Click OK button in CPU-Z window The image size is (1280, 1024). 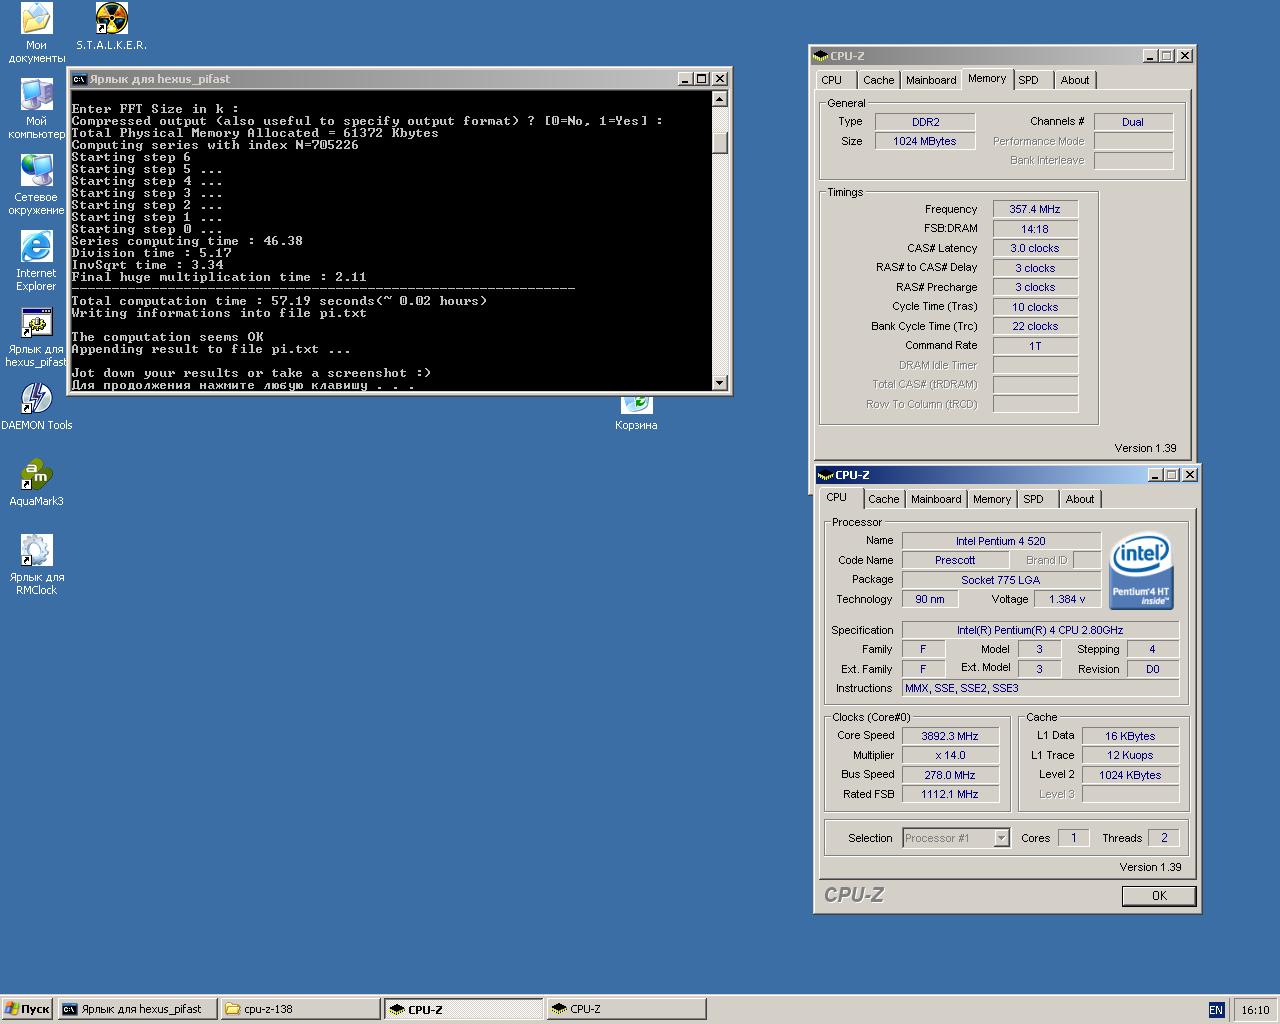click(1159, 896)
